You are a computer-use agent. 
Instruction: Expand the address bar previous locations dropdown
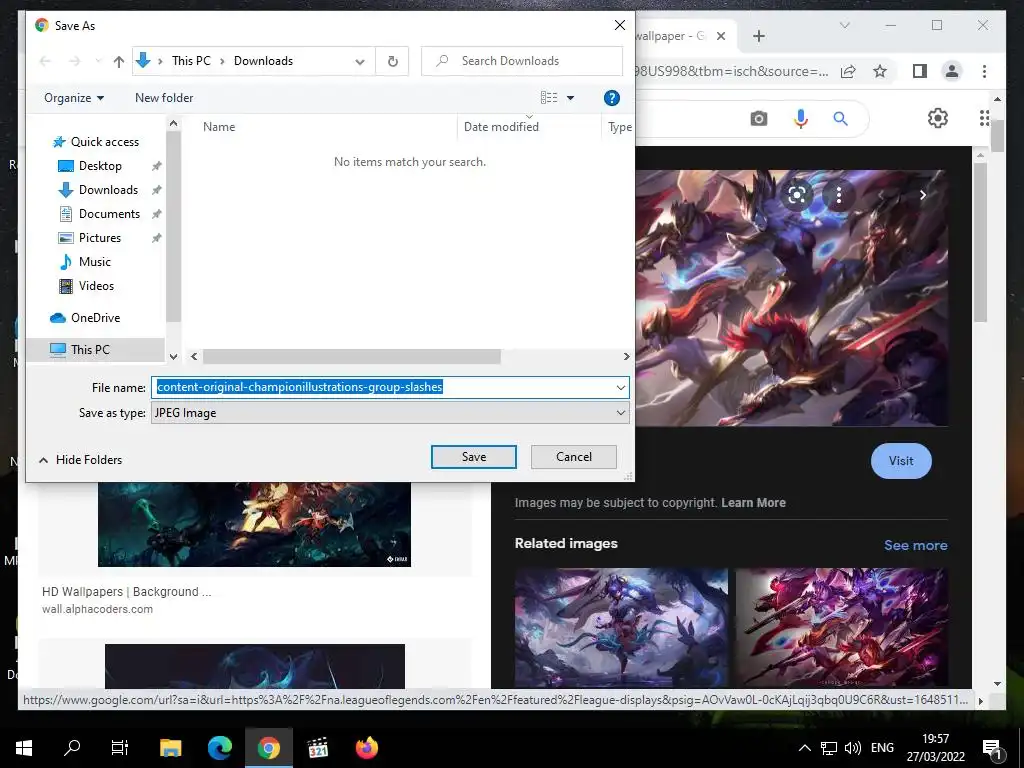click(x=360, y=61)
